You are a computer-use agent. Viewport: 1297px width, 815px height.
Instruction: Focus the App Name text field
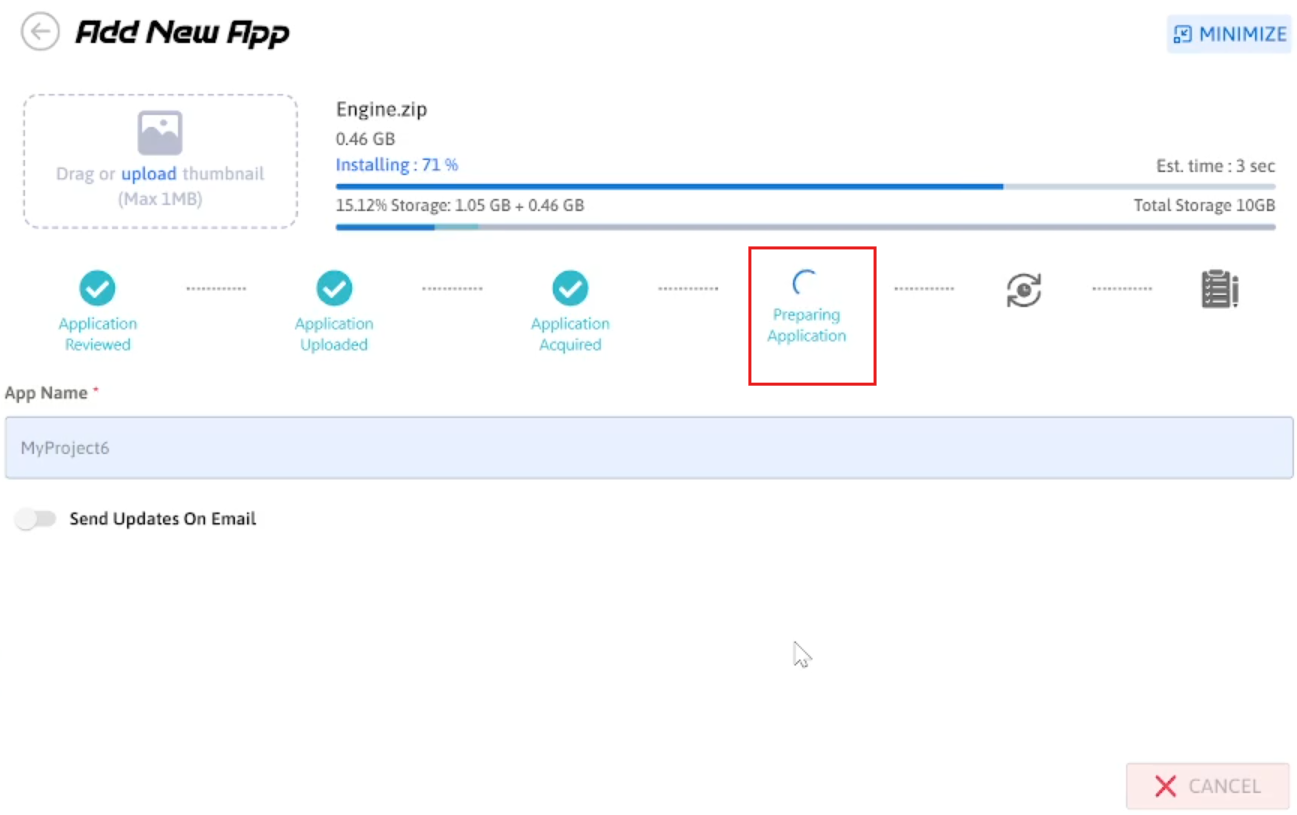pos(648,448)
